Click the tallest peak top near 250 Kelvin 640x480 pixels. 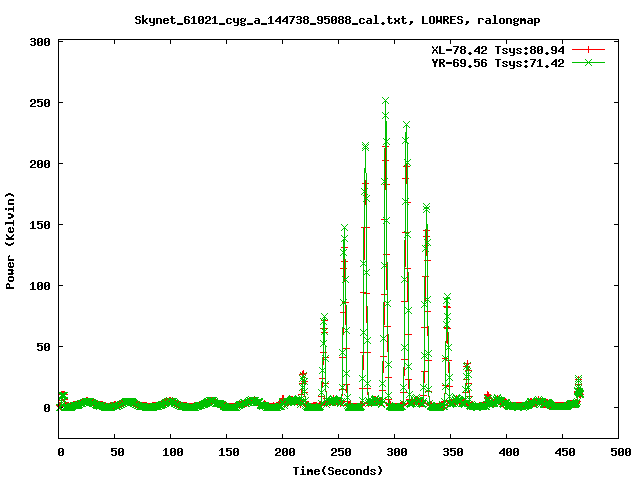pos(385,101)
